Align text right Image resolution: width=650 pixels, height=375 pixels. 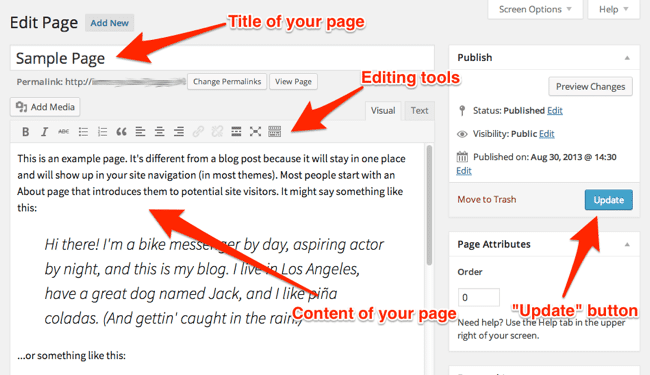(x=179, y=132)
